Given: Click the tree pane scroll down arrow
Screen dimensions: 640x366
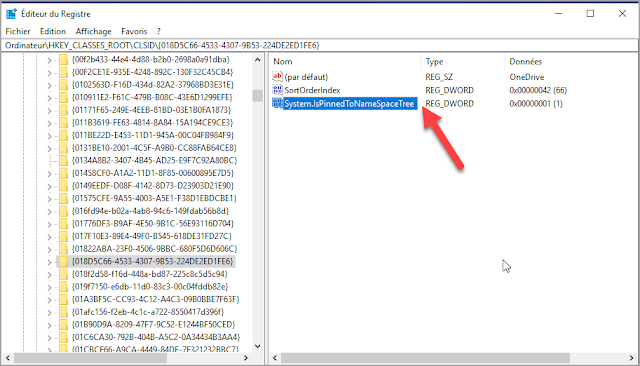Looking at the screenshot, I should click(258, 346).
